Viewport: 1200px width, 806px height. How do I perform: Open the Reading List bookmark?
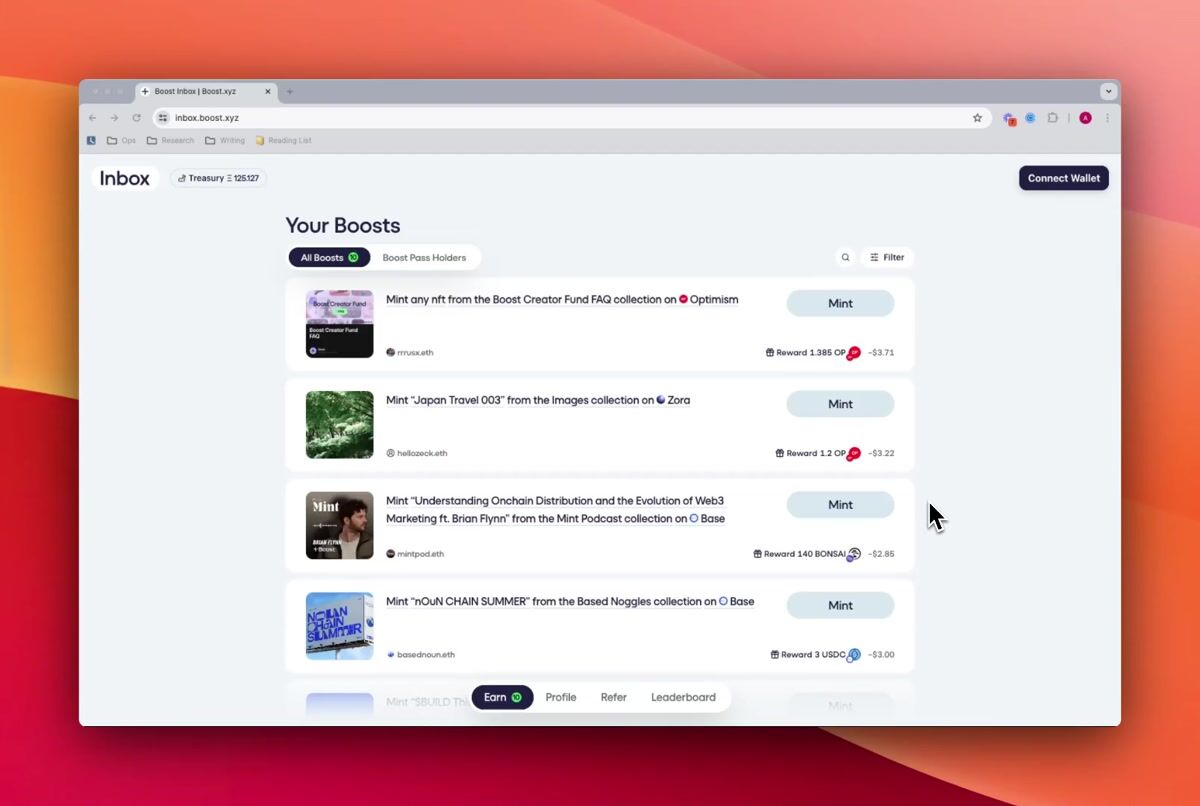click(284, 141)
